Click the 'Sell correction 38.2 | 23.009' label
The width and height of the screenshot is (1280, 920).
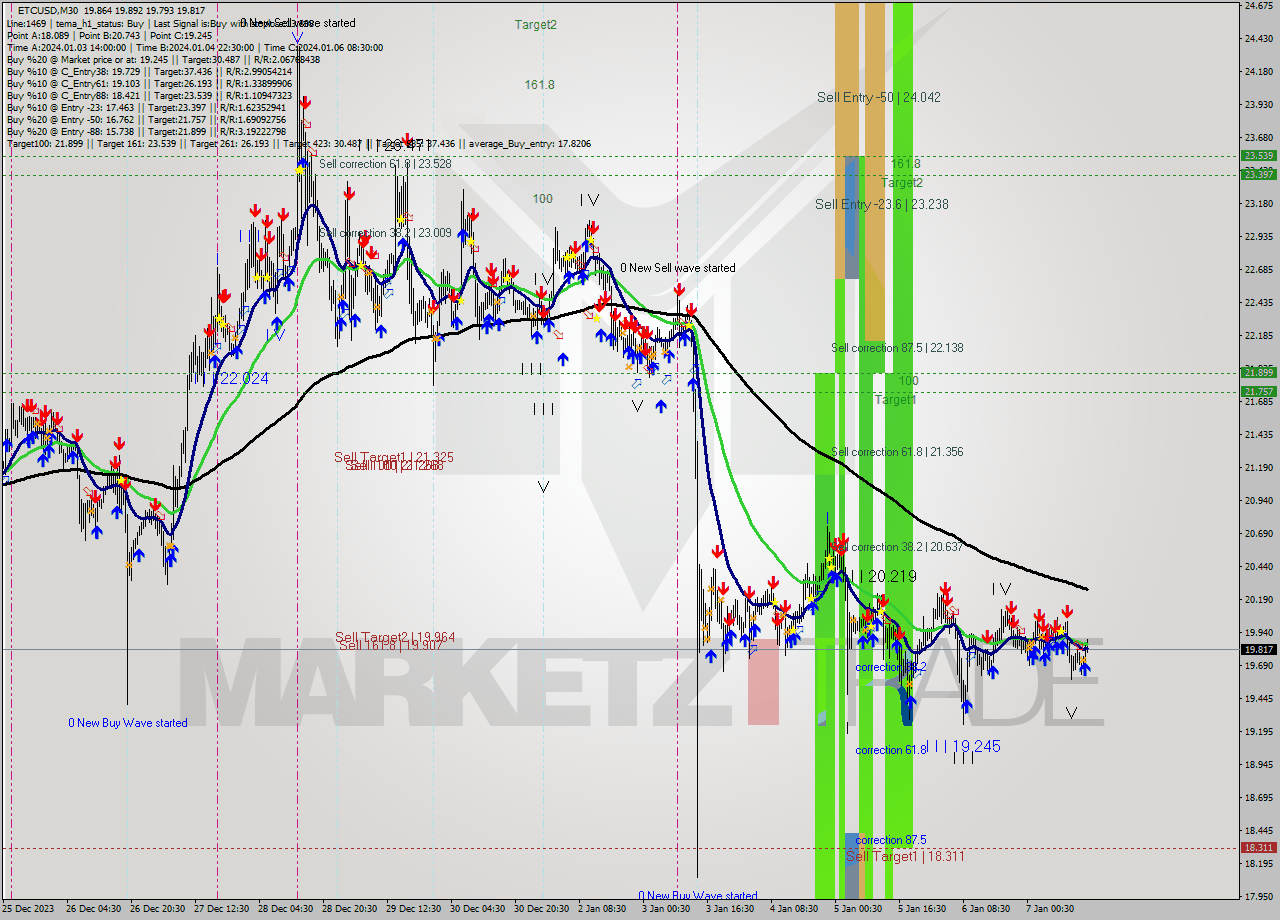tap(385, 233)
